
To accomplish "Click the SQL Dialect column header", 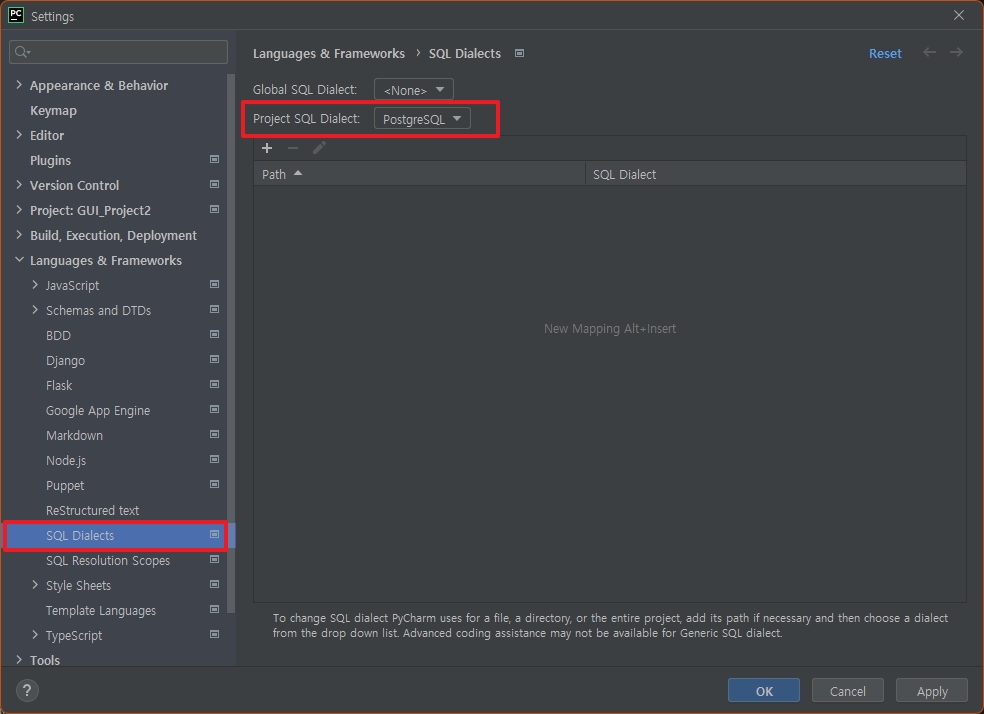I will click(x=776, y=174).
